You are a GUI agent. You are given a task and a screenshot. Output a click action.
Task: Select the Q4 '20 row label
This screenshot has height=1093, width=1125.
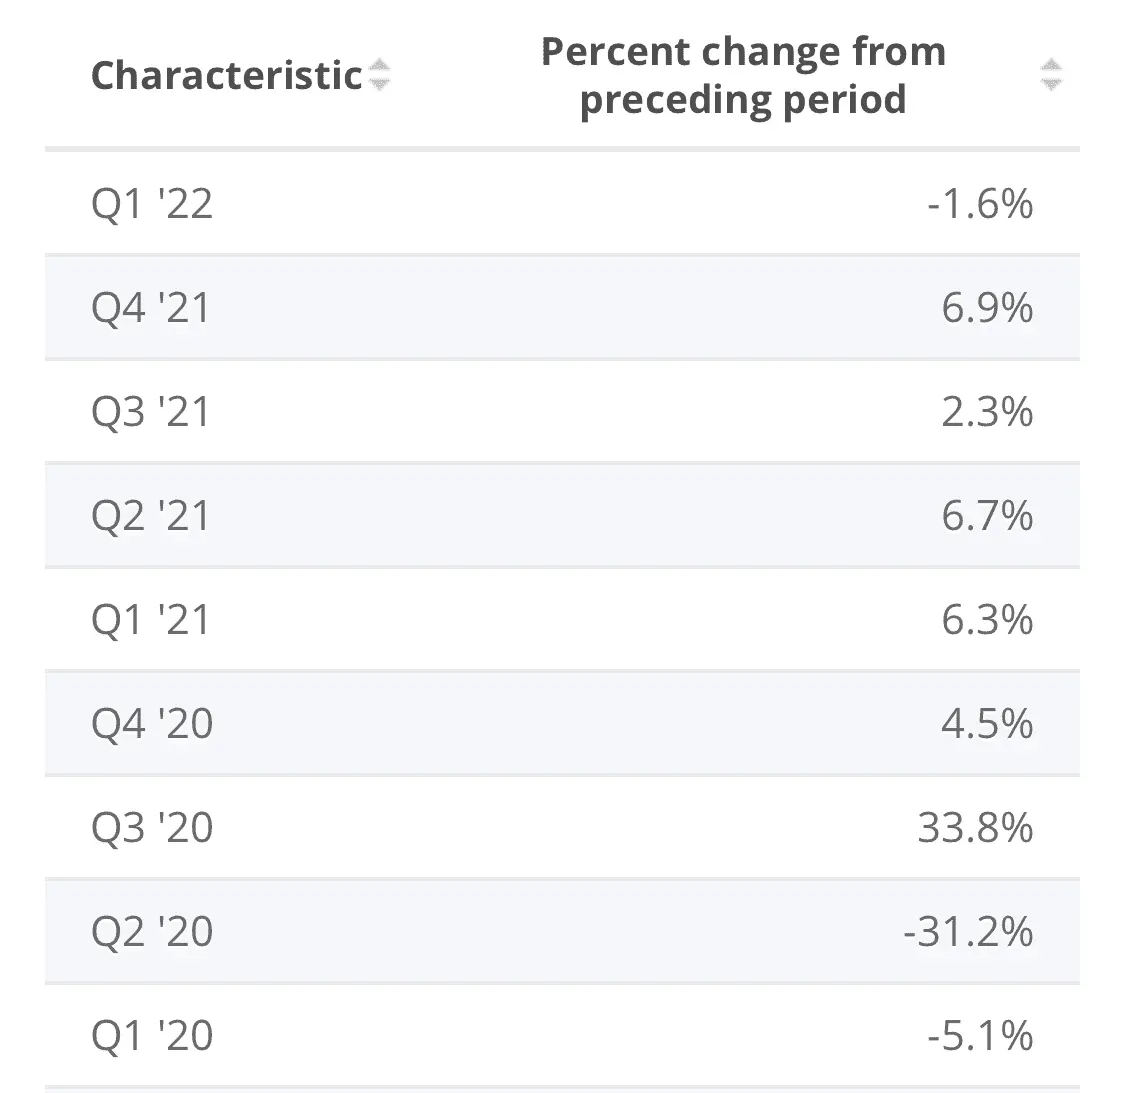152,724
